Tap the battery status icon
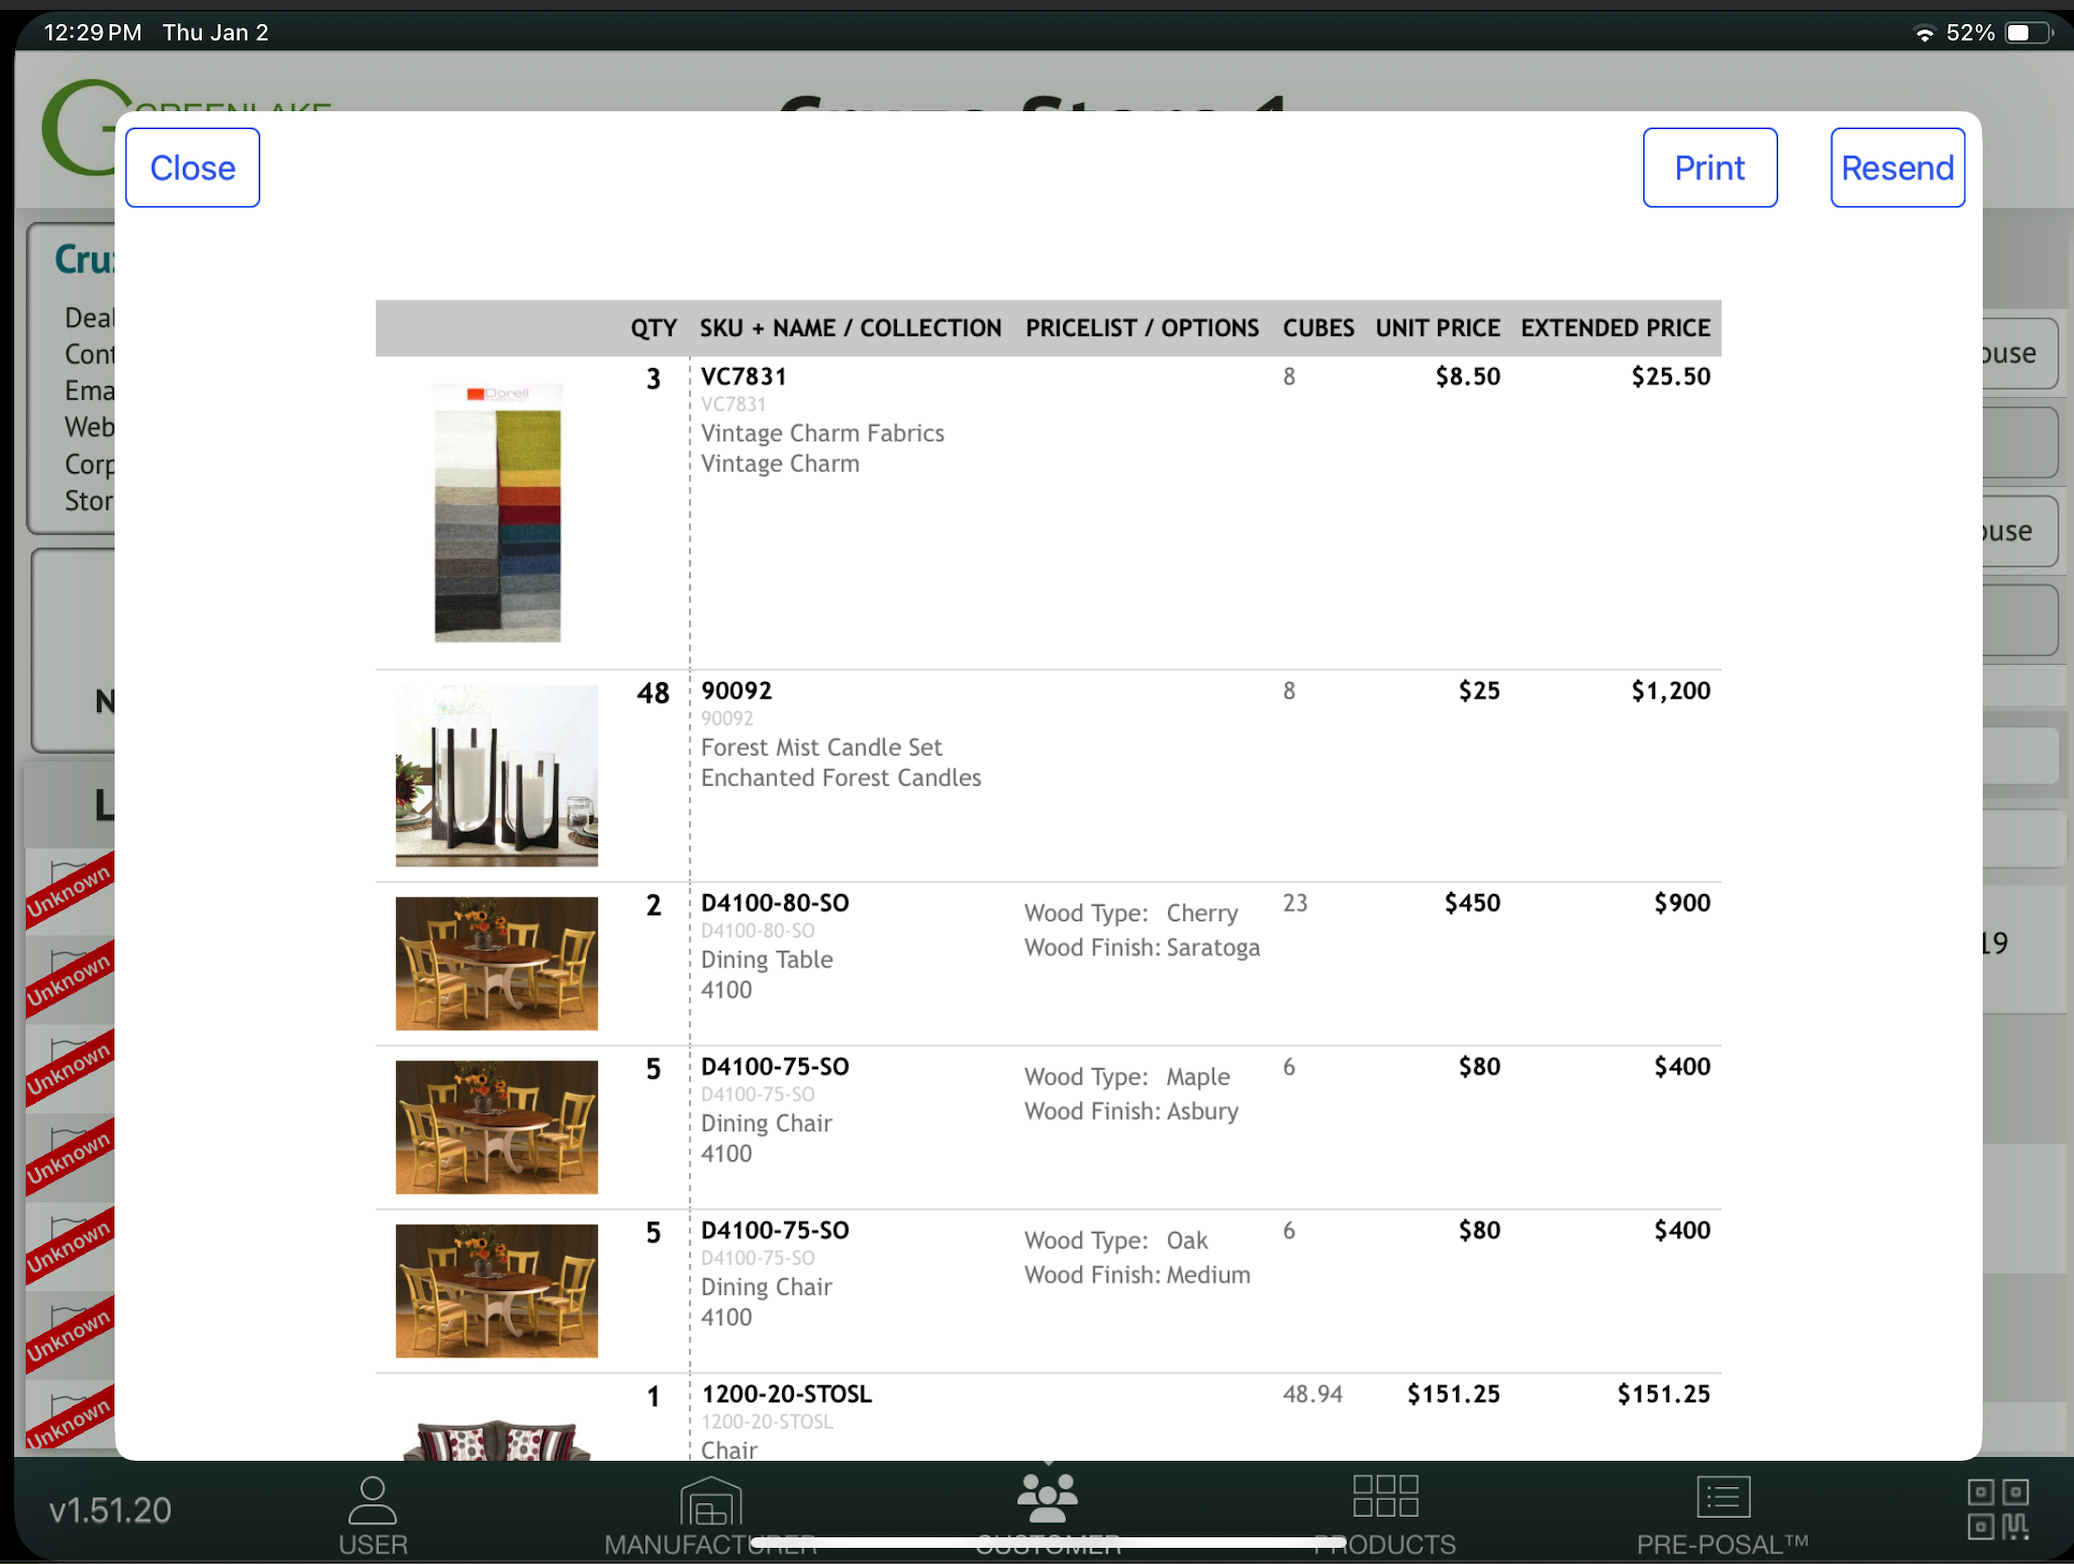The height and width of the screenshot is (1564, 2074). coord(2028,33)
